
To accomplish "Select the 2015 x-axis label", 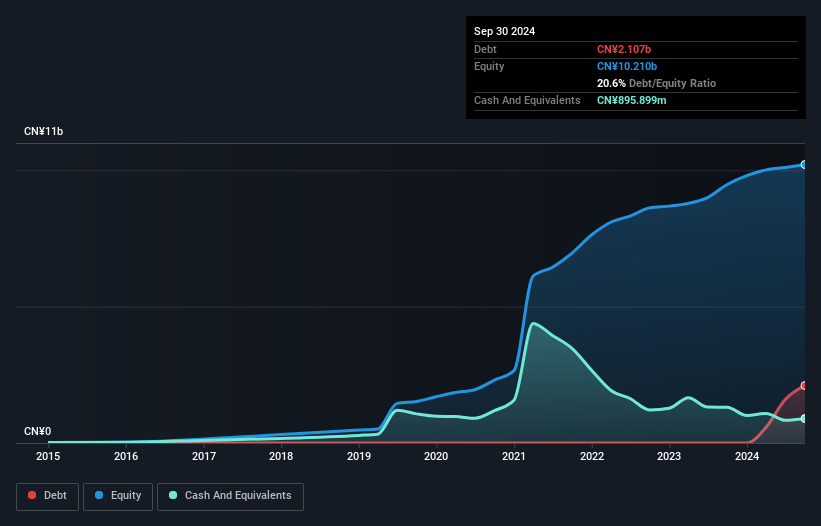I will click(x=48, y=456).
